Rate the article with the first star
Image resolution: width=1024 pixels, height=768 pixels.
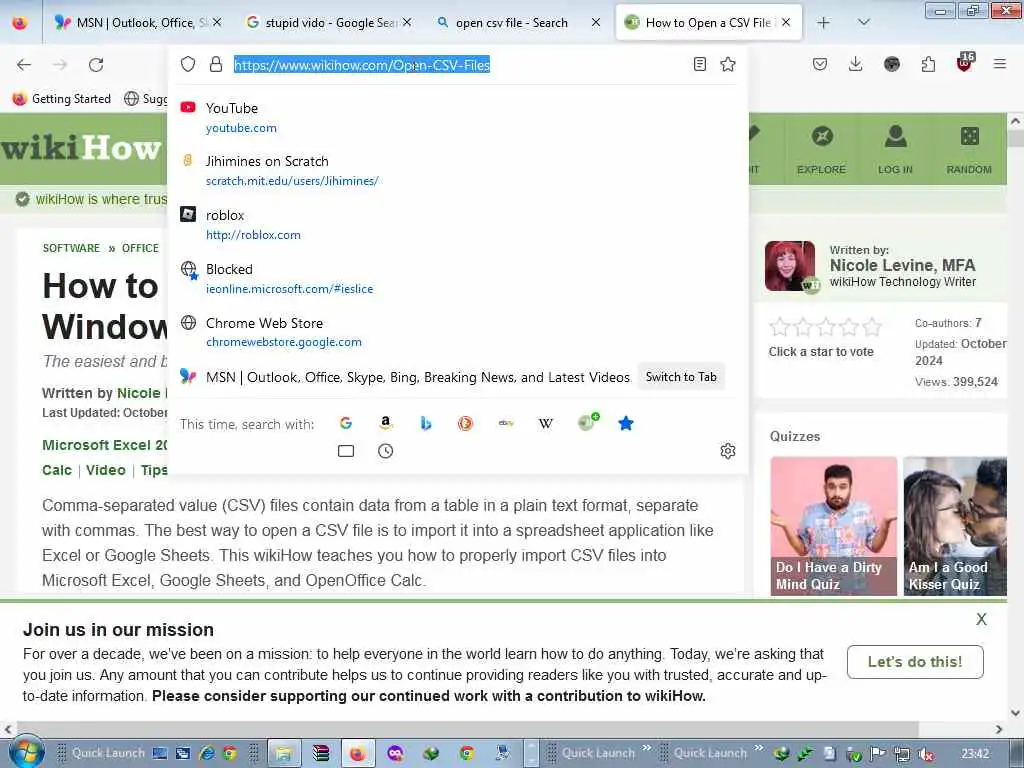[x=779, y=327]
